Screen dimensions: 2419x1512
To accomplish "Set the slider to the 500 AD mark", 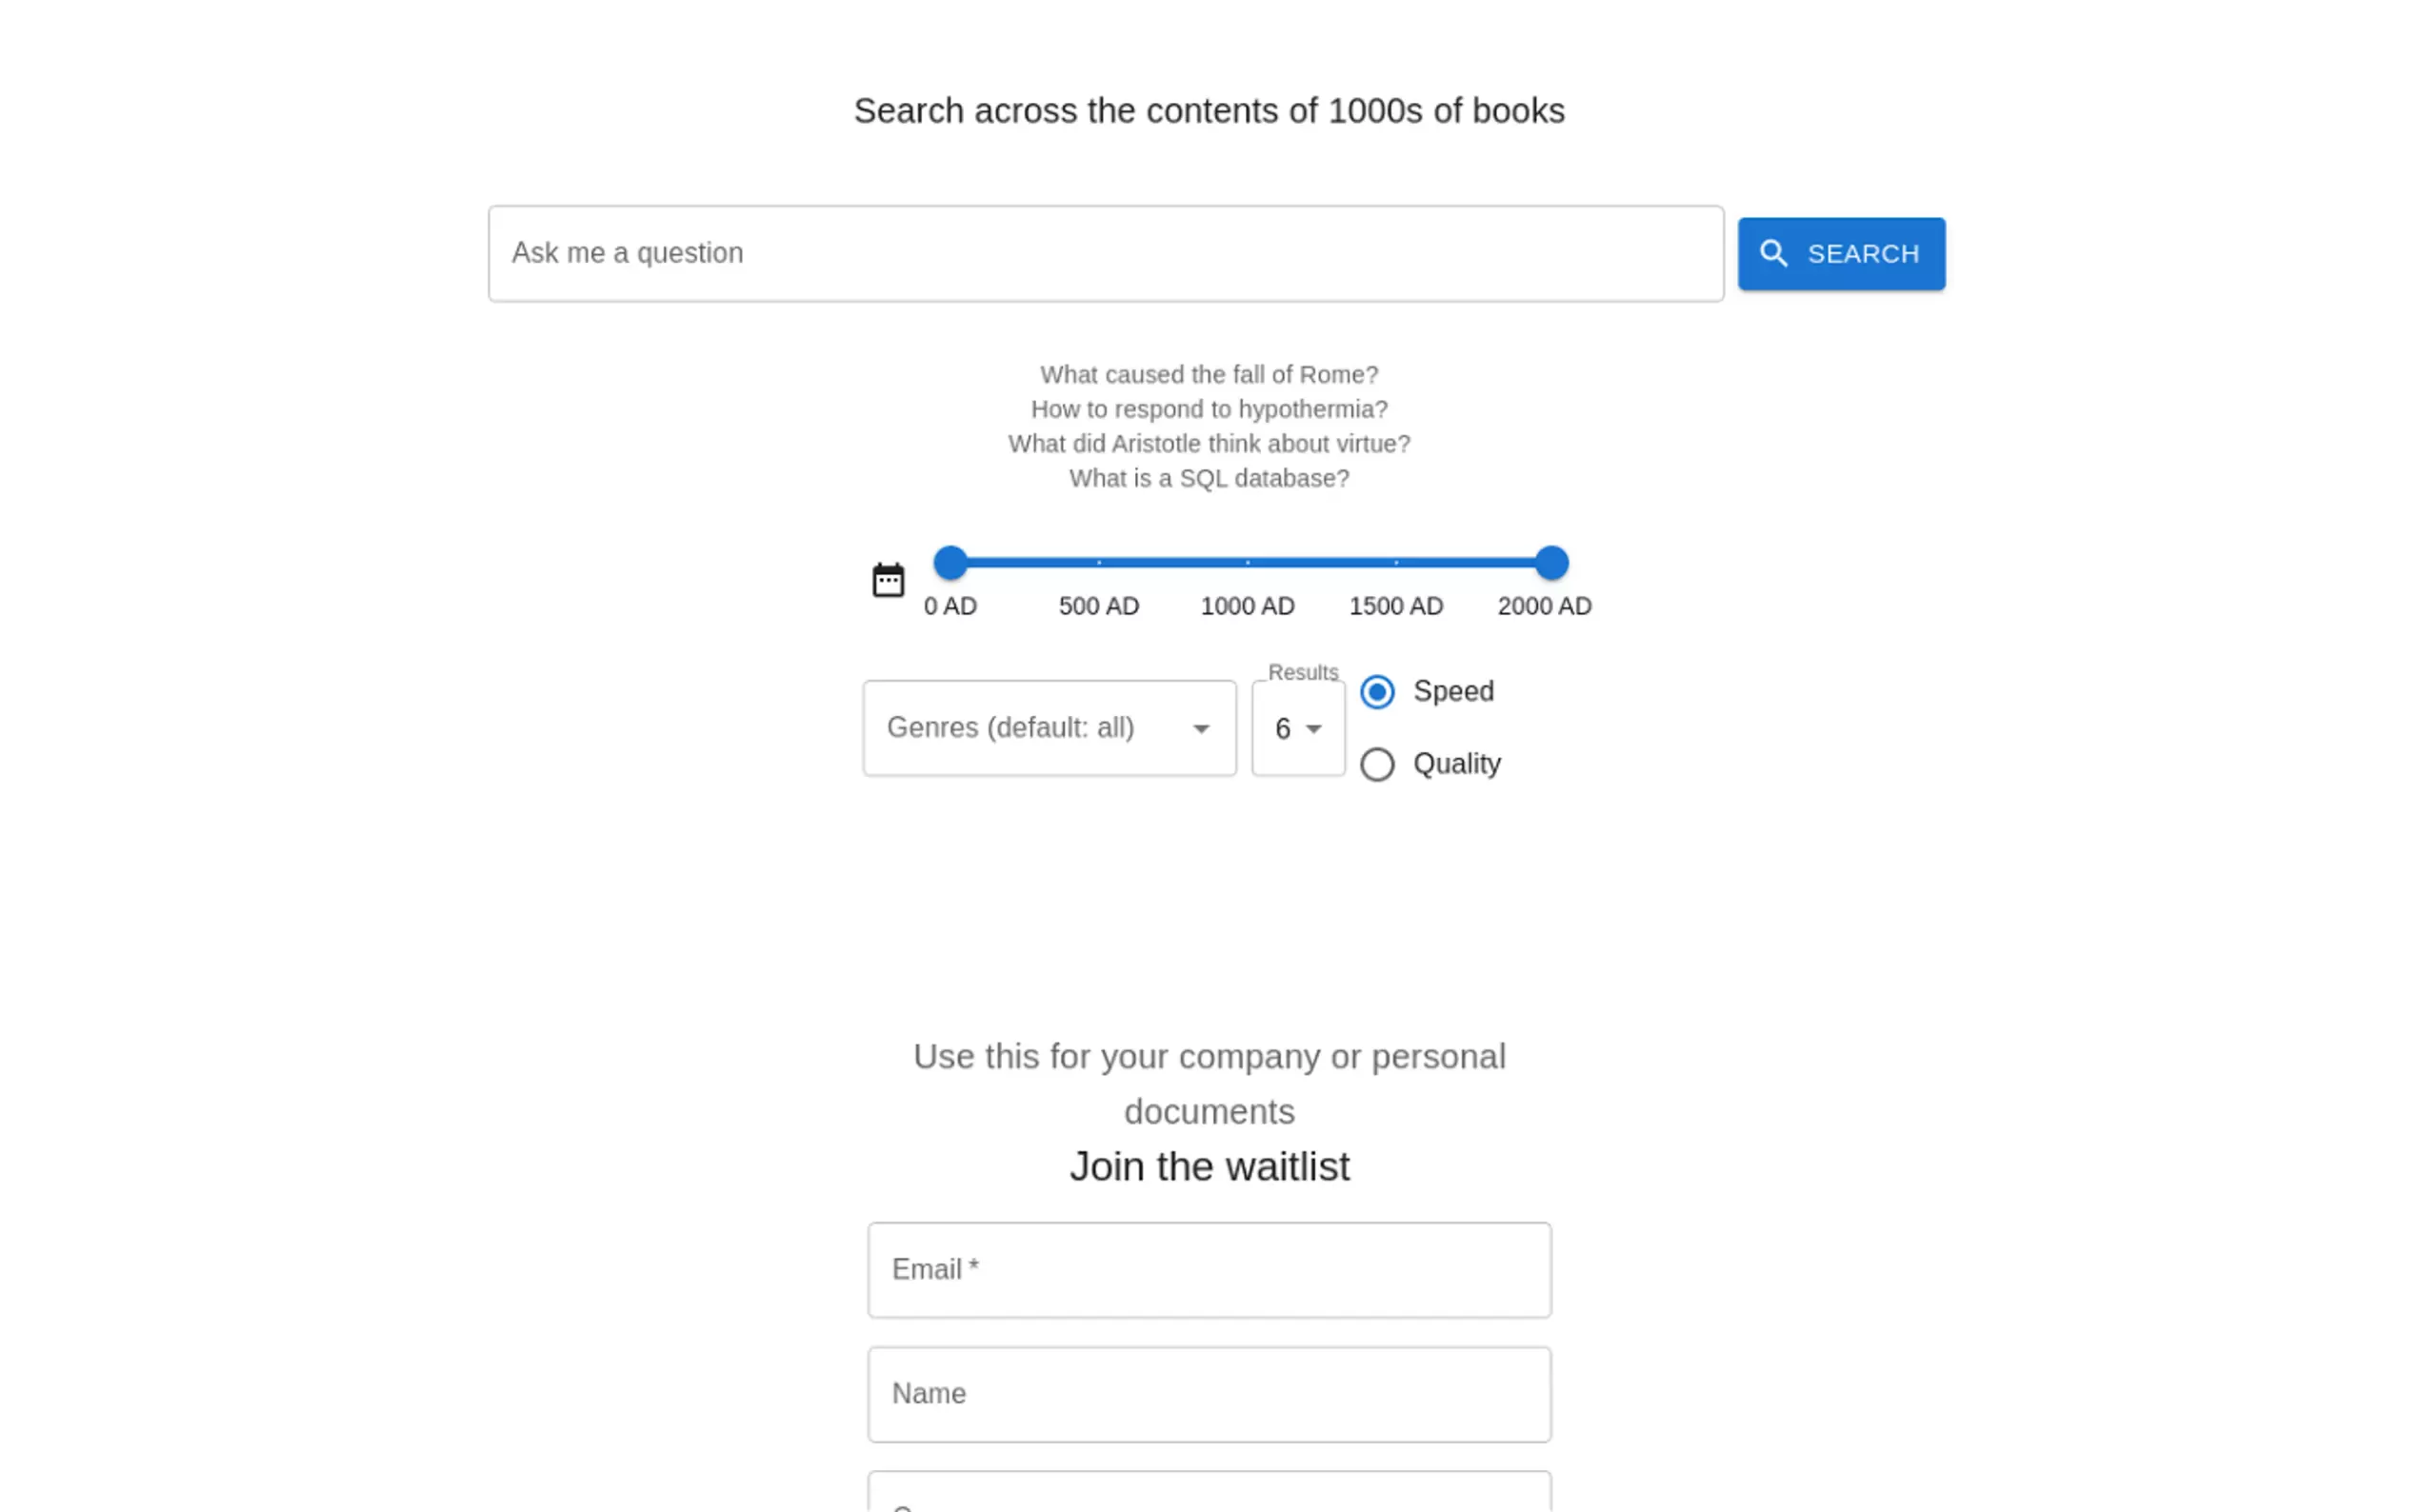I will (x=1099, y=563).
